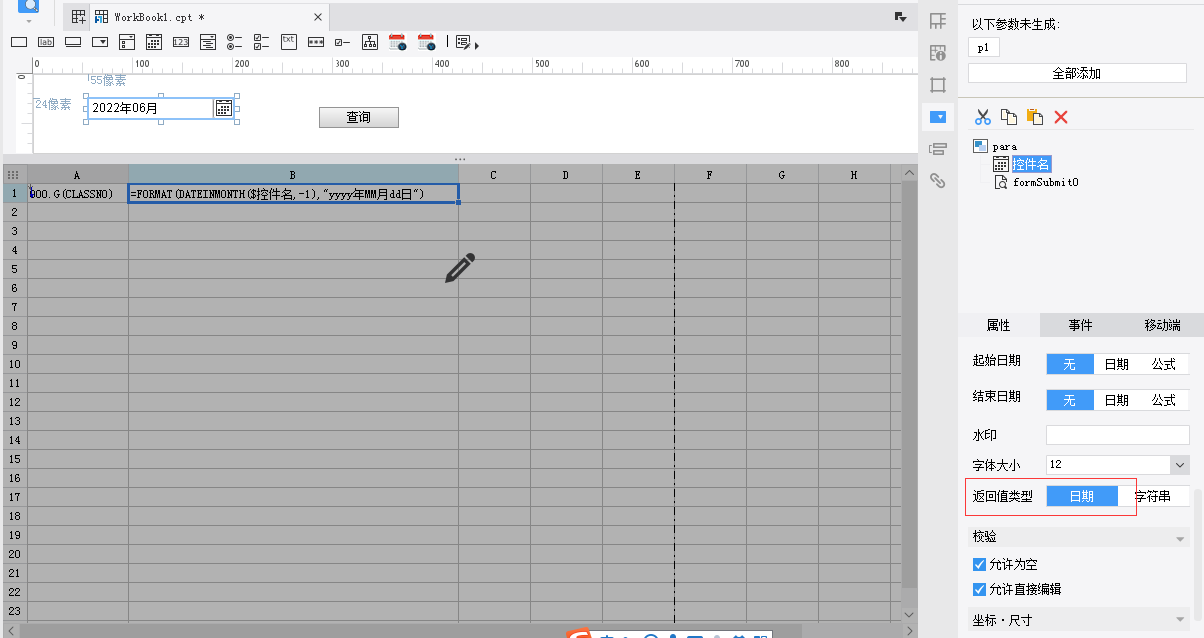Select the button widget icon

point(73,42)
